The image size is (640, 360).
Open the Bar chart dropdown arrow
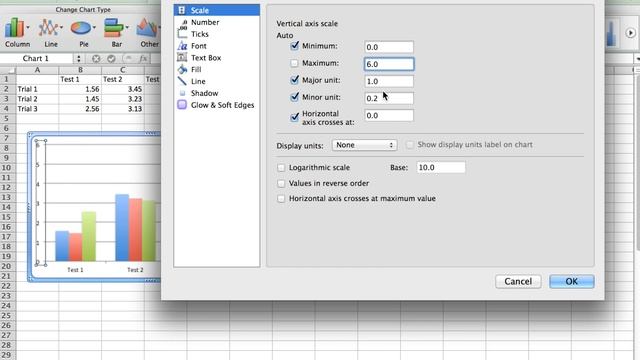(x=127, y=28)
